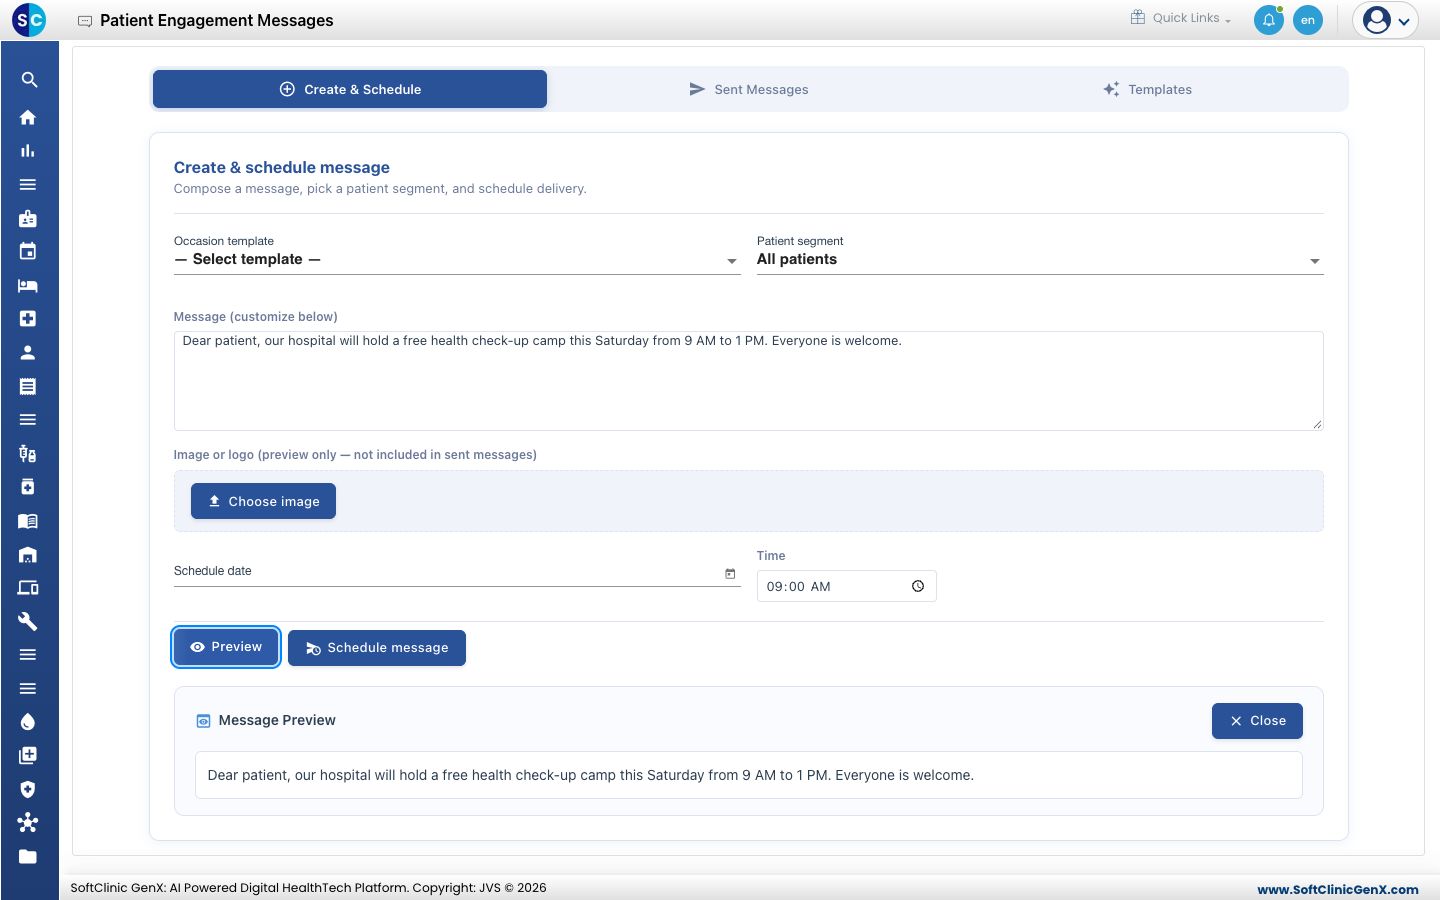
Task: Open the ID badge sidebar icon
Action: [x=28, y=218]
